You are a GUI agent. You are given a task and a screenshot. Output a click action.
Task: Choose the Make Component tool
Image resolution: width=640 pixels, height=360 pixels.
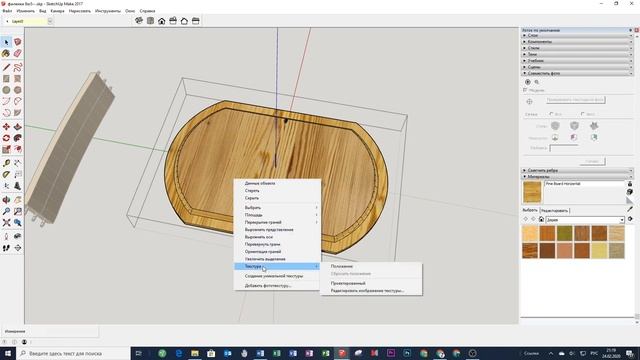pos(18,42)
